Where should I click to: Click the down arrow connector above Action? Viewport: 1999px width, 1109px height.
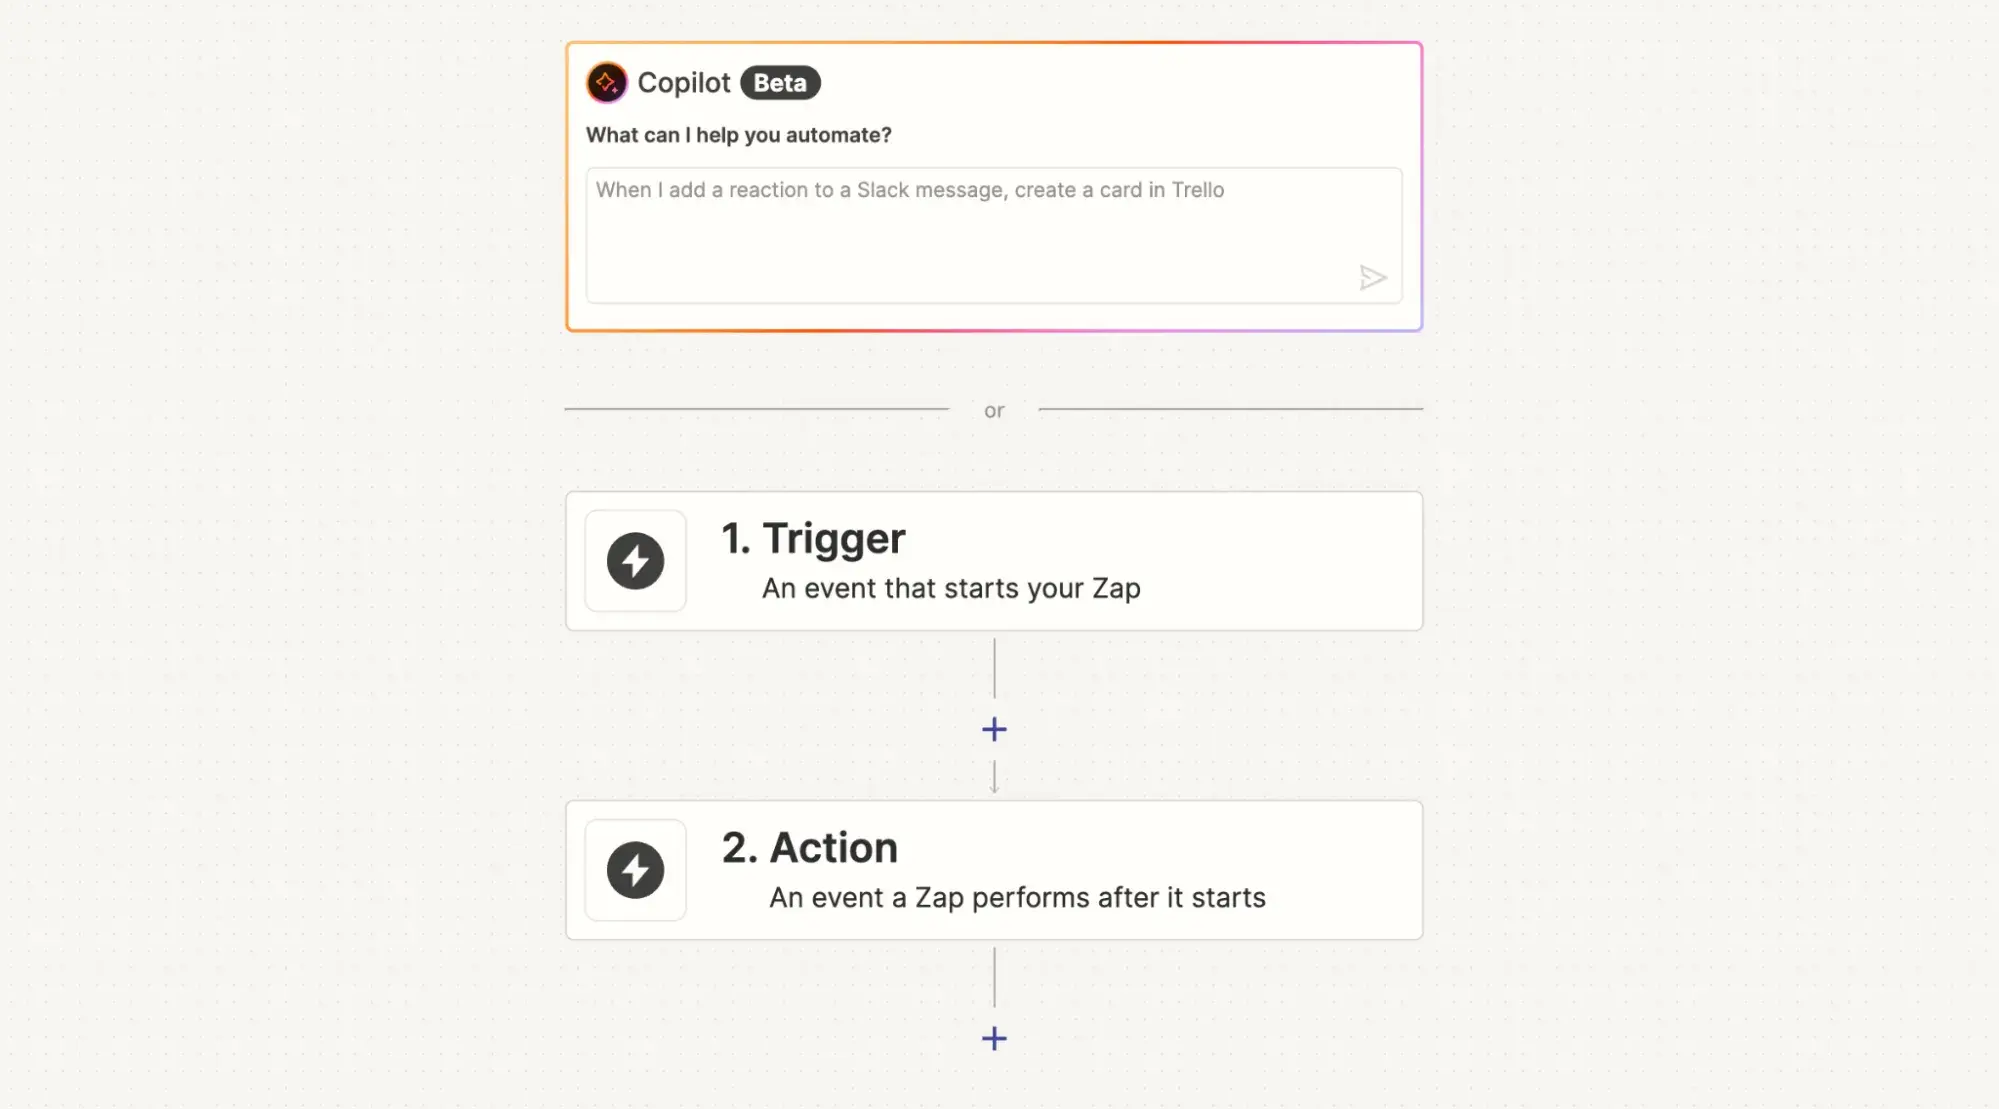(x=994, y=778)
